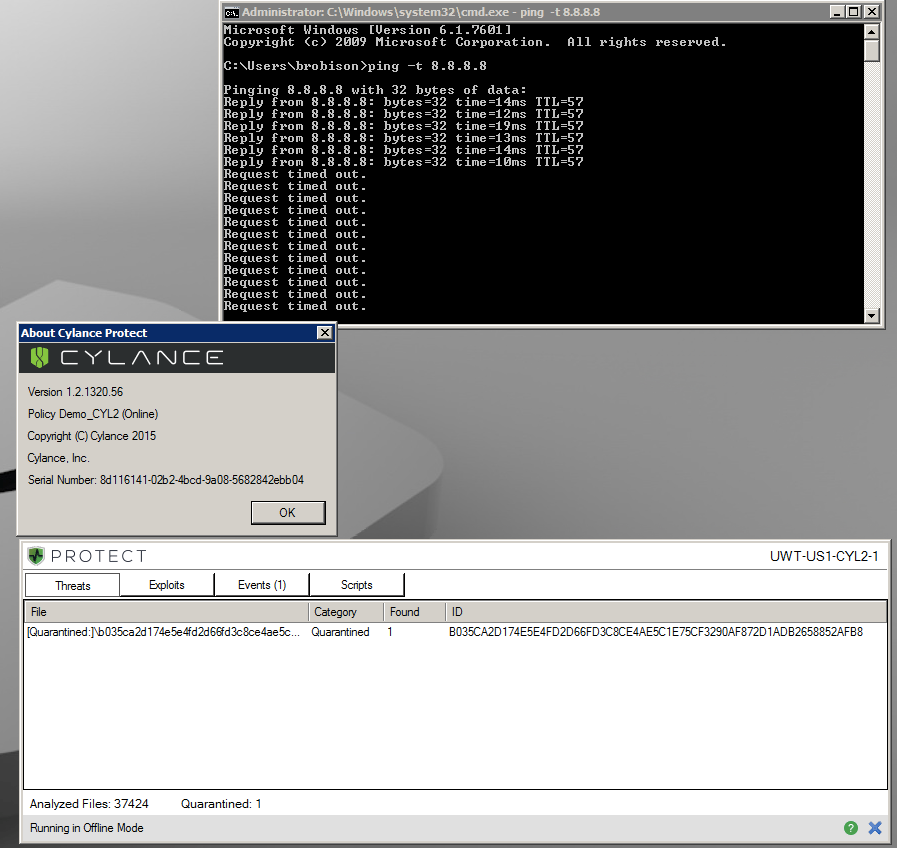Click the Protect shield icon in the header
The width and height of the screenshot is (897, 848).
point(36,556)
